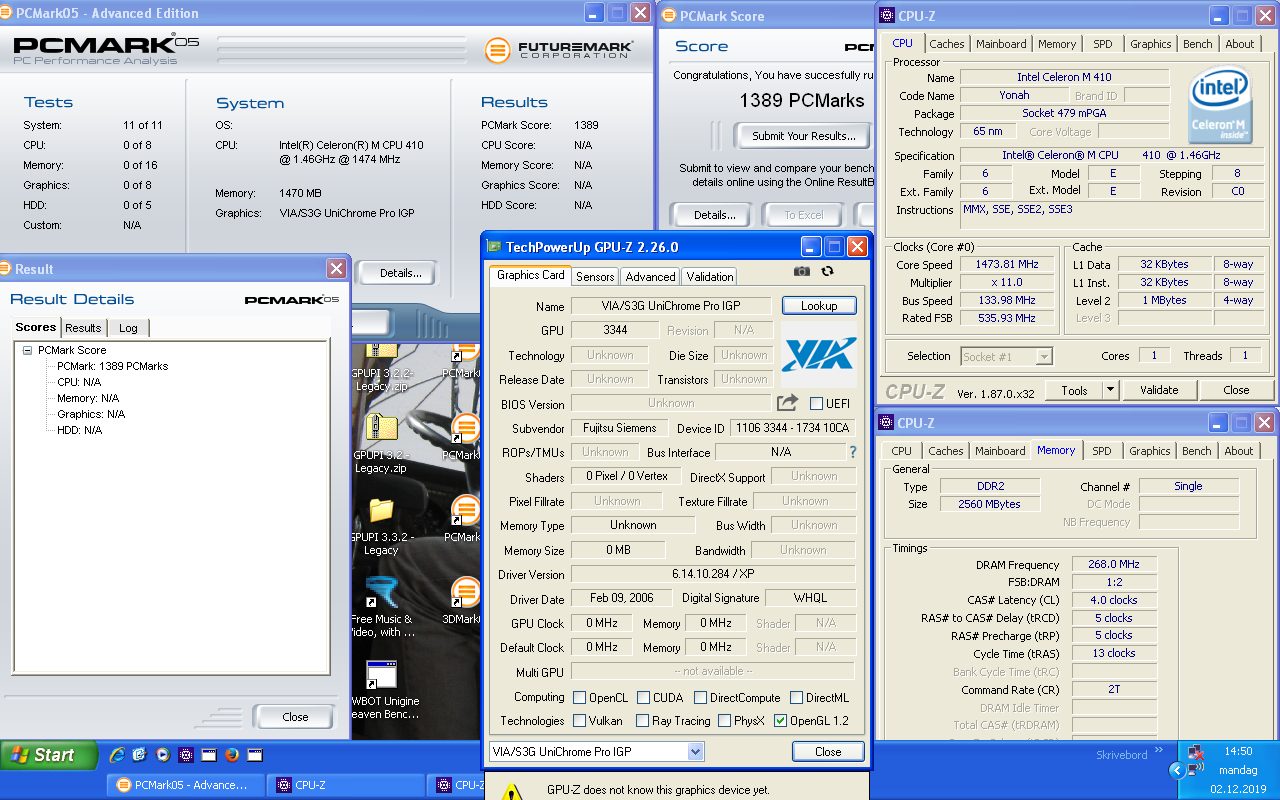Click the VIA vendor logo in GPU-Z

(x=819, y=355)
